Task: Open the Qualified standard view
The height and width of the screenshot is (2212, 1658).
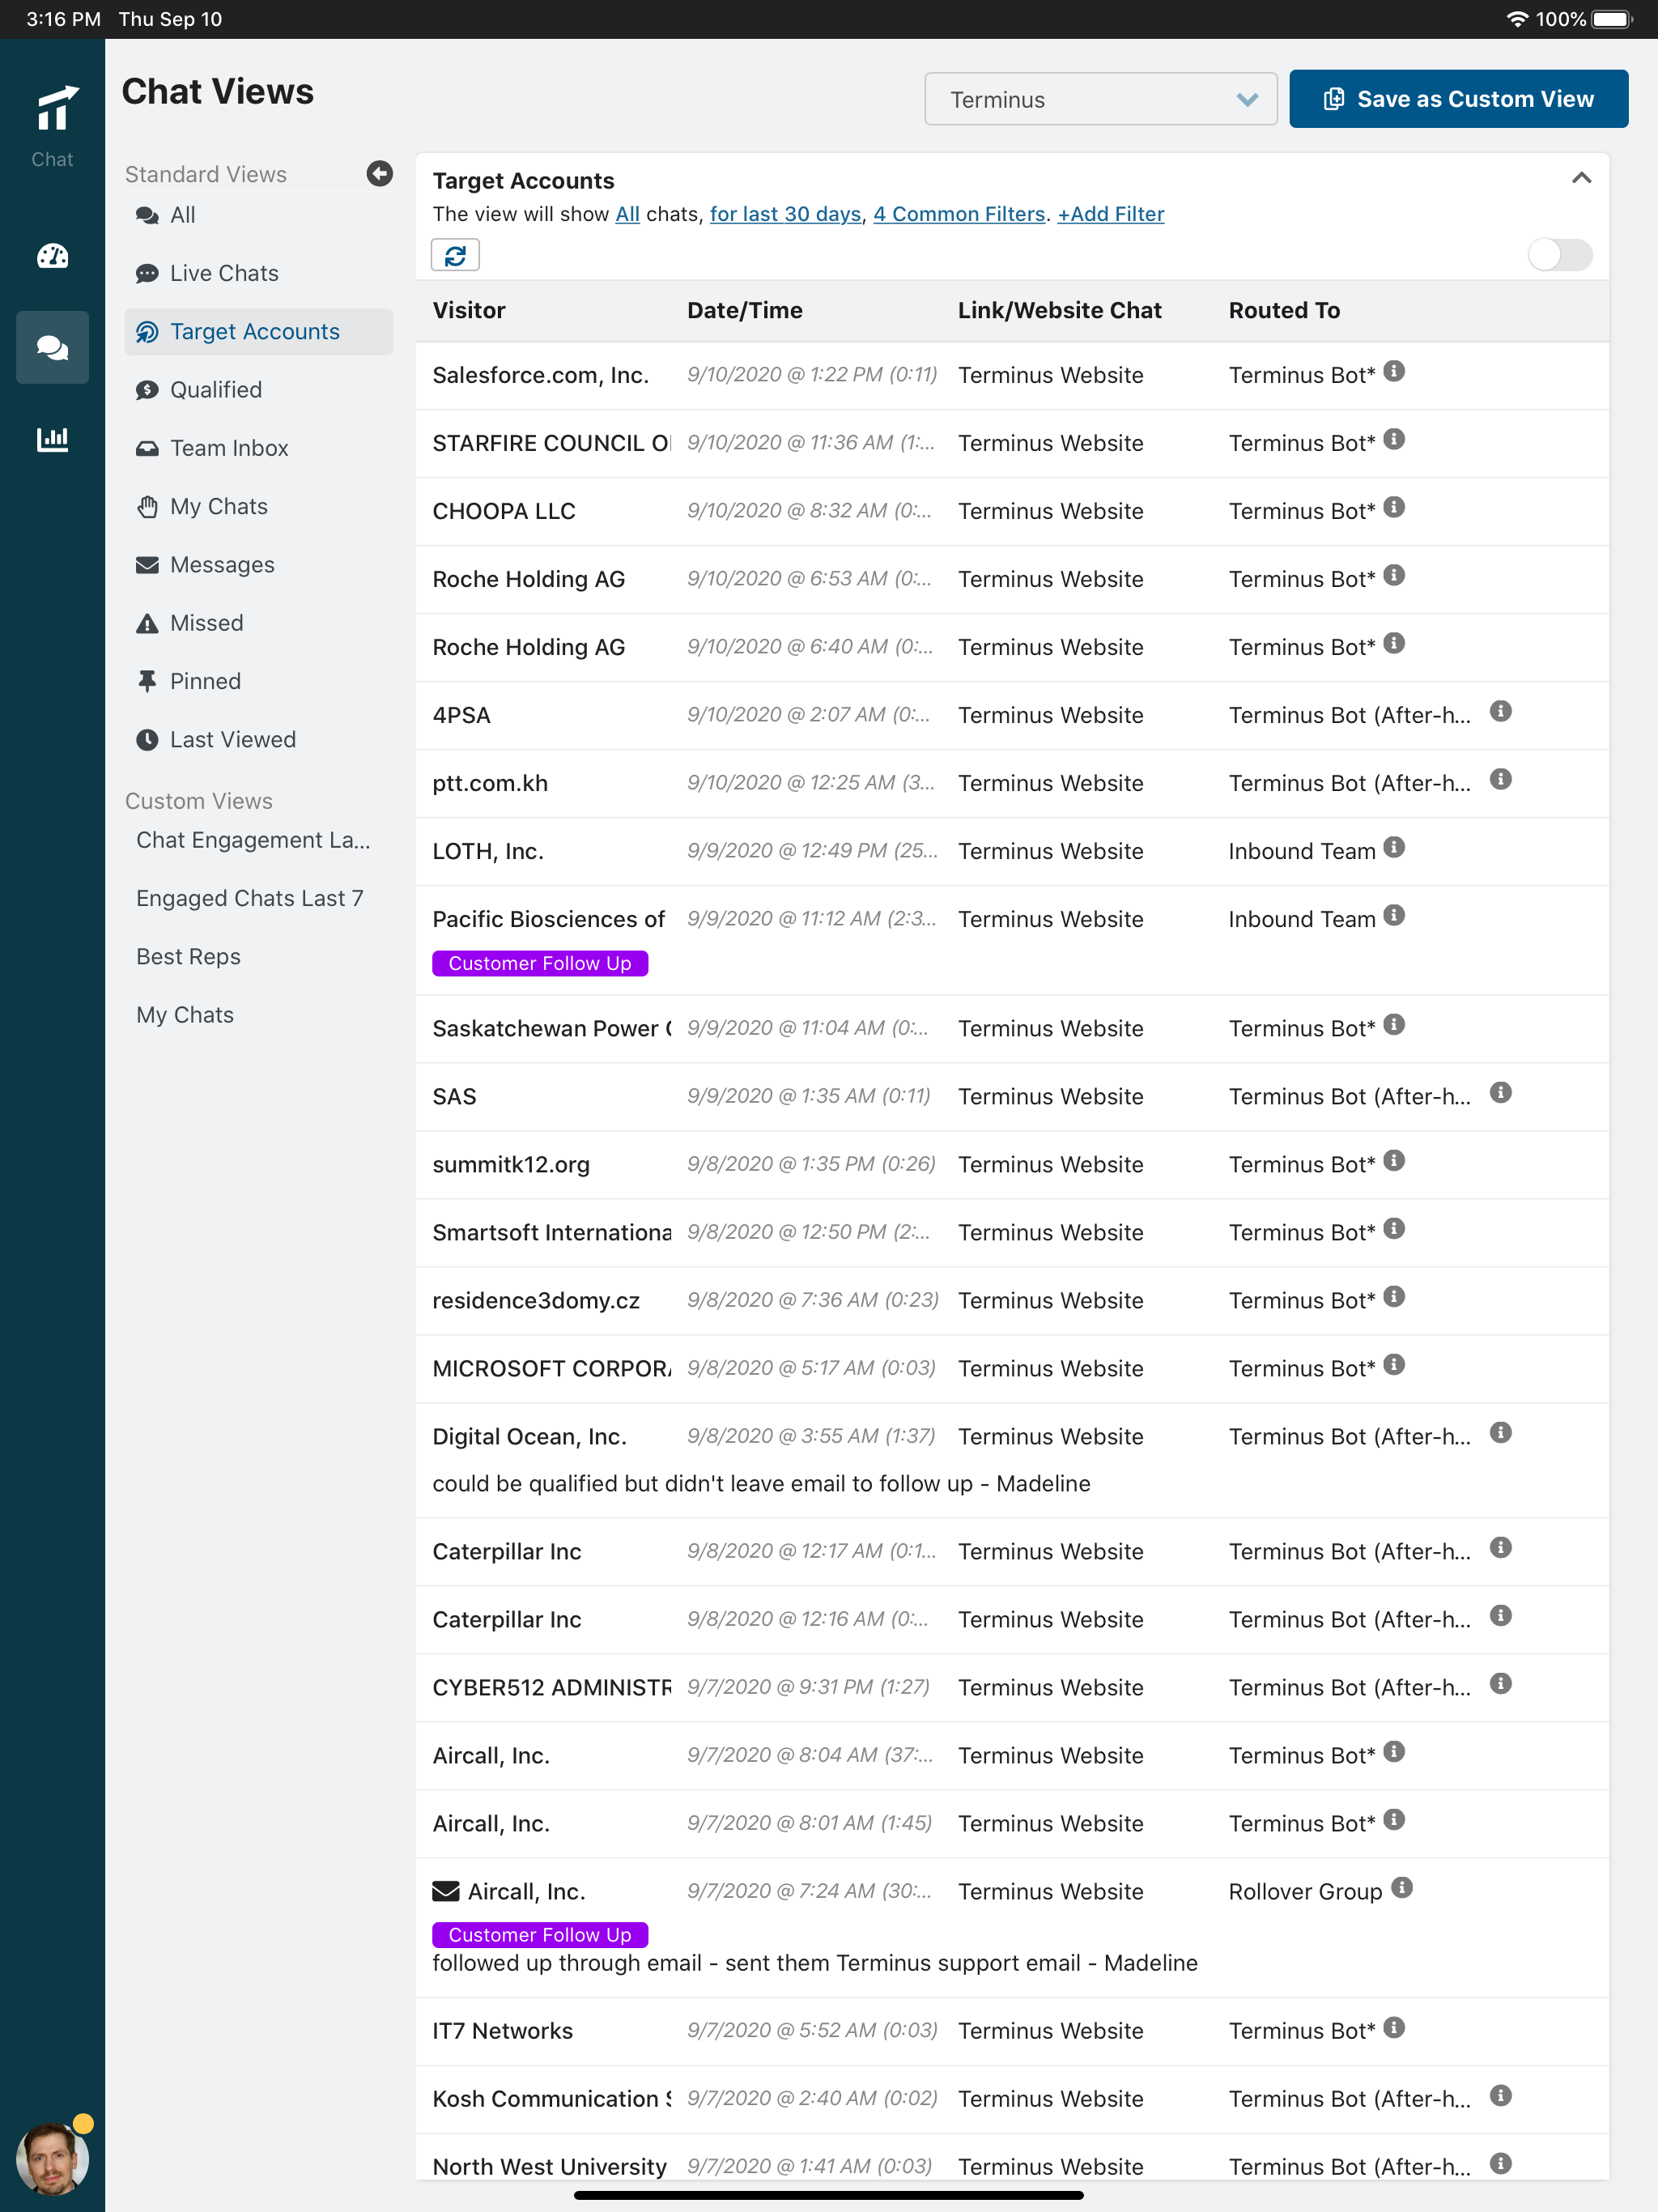Action: click(x=215, y=390)
